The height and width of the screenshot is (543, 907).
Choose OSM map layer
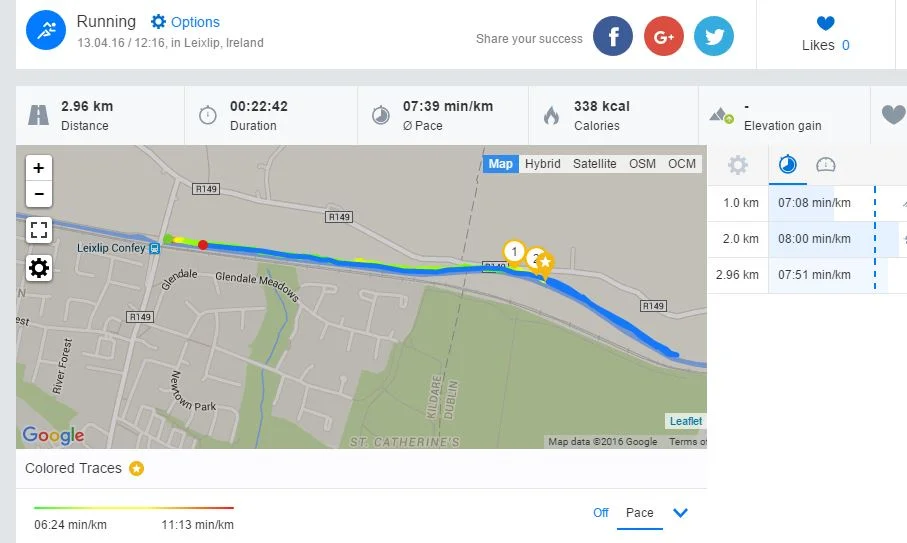[642, 164]
